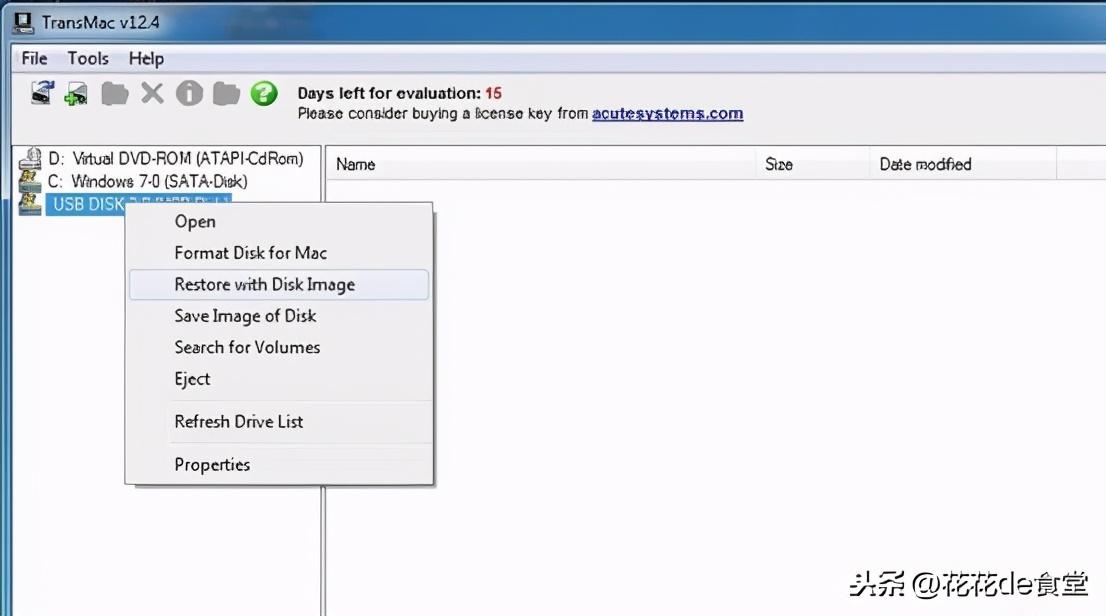The width and height of the screenshot is (1106, 616).
Task: Click the open disk image toolbar icon
Action: 42,93
